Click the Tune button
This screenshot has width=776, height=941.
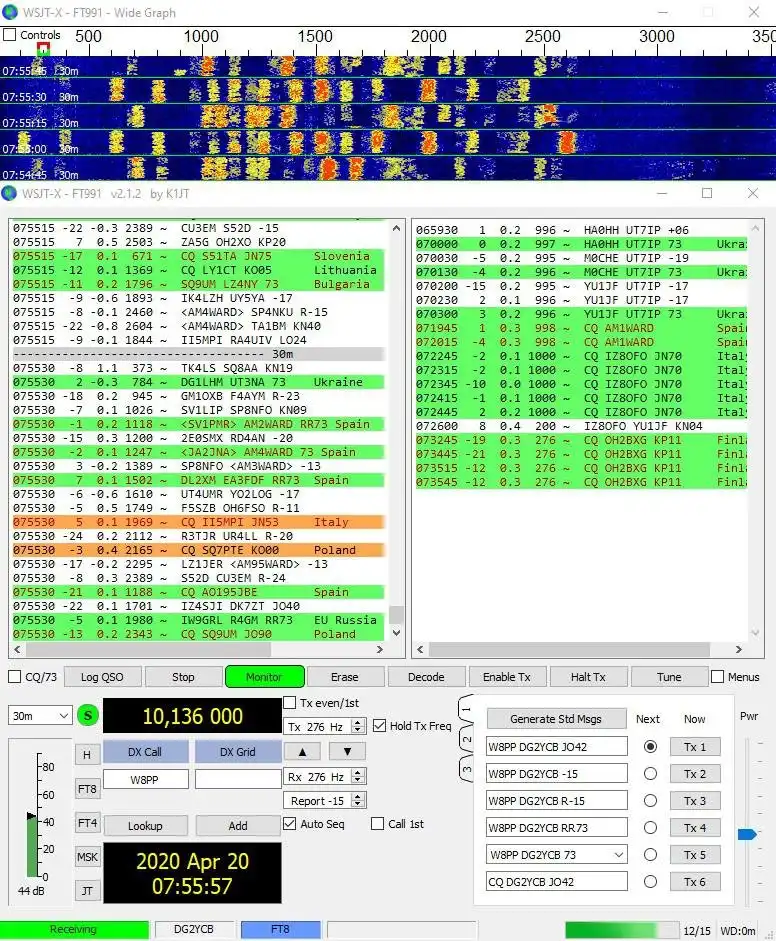pyautogui.click(x=669, y=677)
